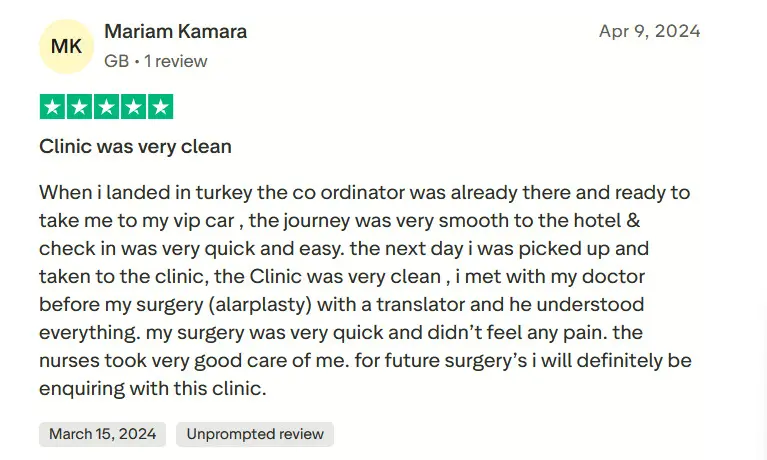Click the fifth green rating star

pos(160,107)
